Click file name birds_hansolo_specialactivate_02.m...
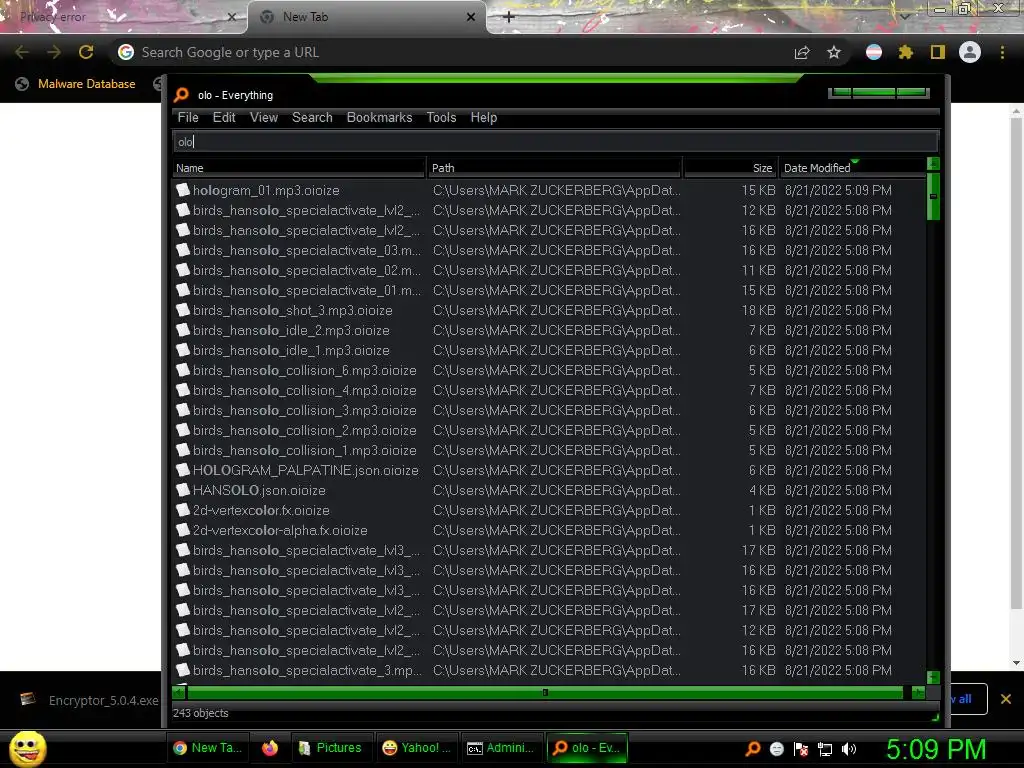Viewport: 1024px width, 768px height. 307,270
